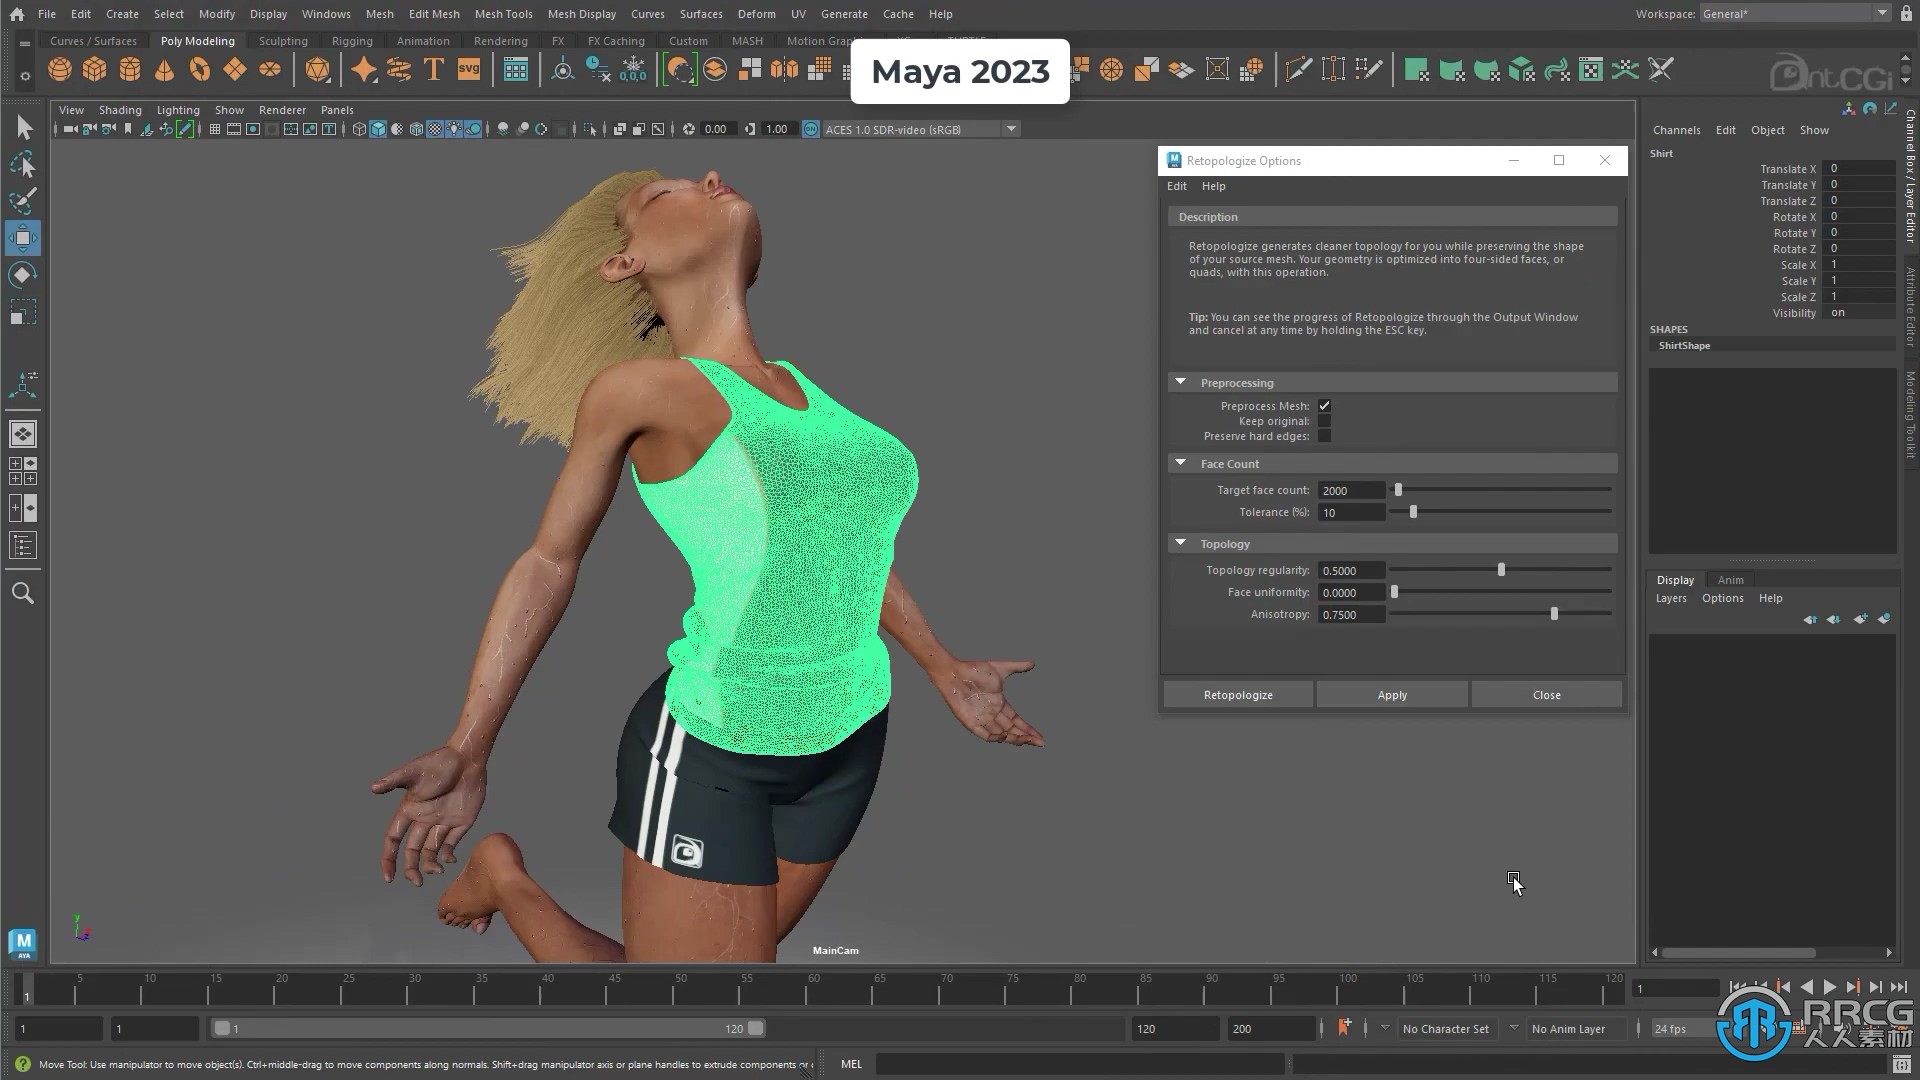Click the Retopologize button
Viewport: 1920px width, 1080px height.
[x=1237, y=695]
